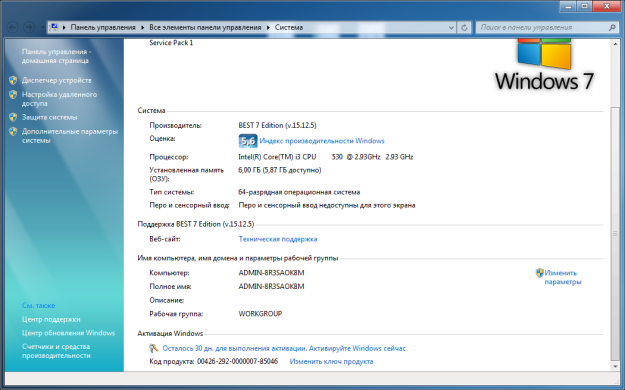
Task: Click the Back navigation arrow
Action: 13,27
